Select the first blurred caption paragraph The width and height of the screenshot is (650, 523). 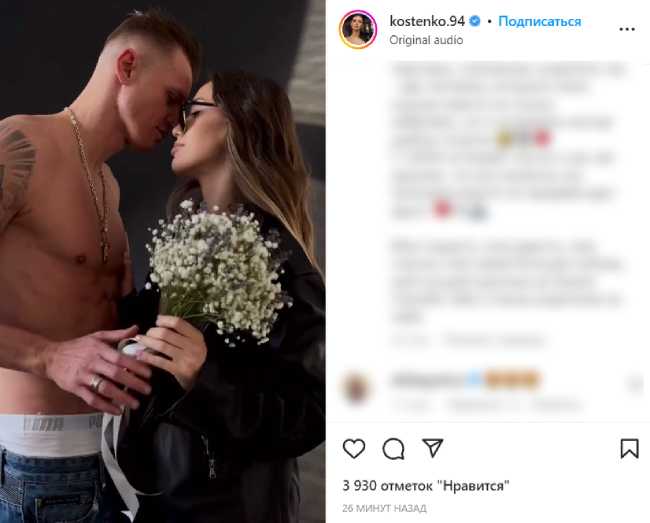click(508, 140)
